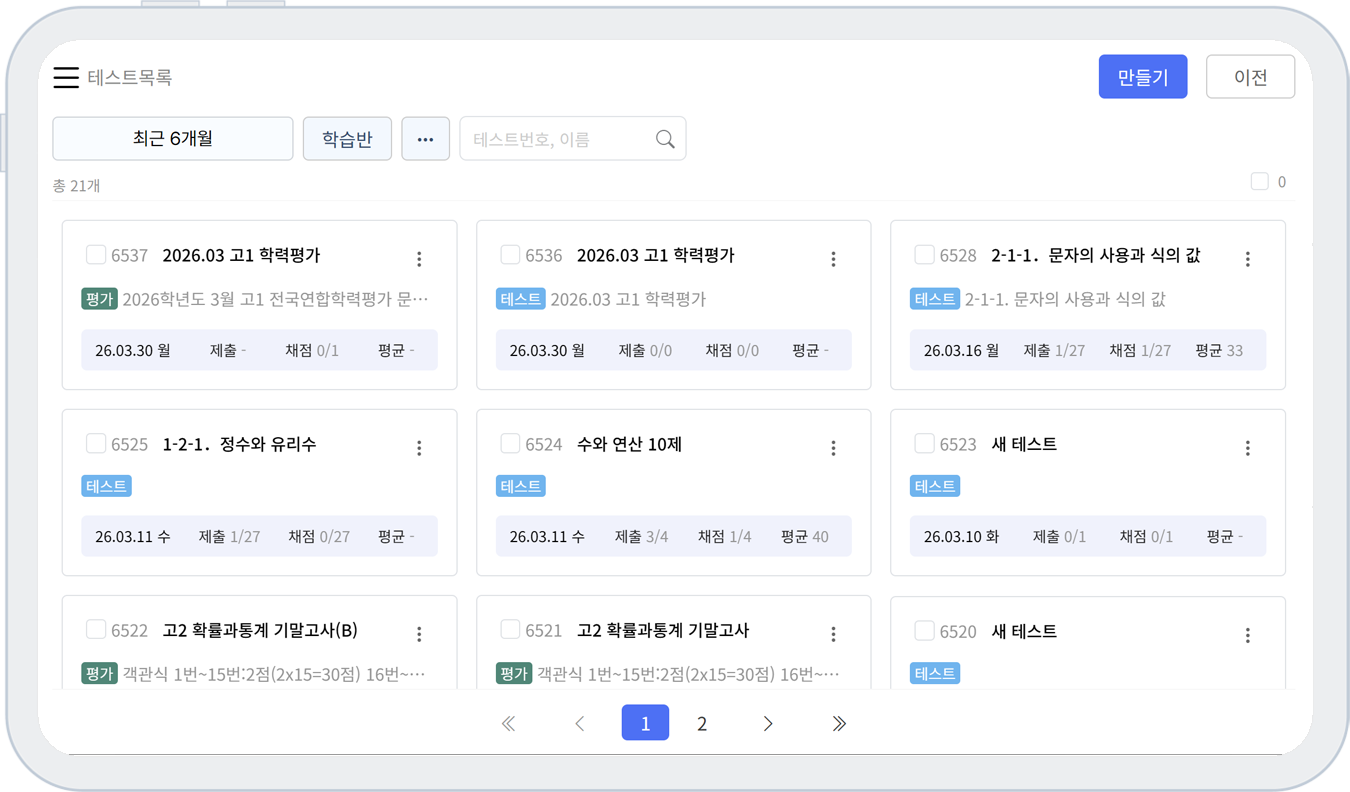Screen dimensions: 1350x792
Task: Tick the checkbox for test 6524
Action: point(510,443)
